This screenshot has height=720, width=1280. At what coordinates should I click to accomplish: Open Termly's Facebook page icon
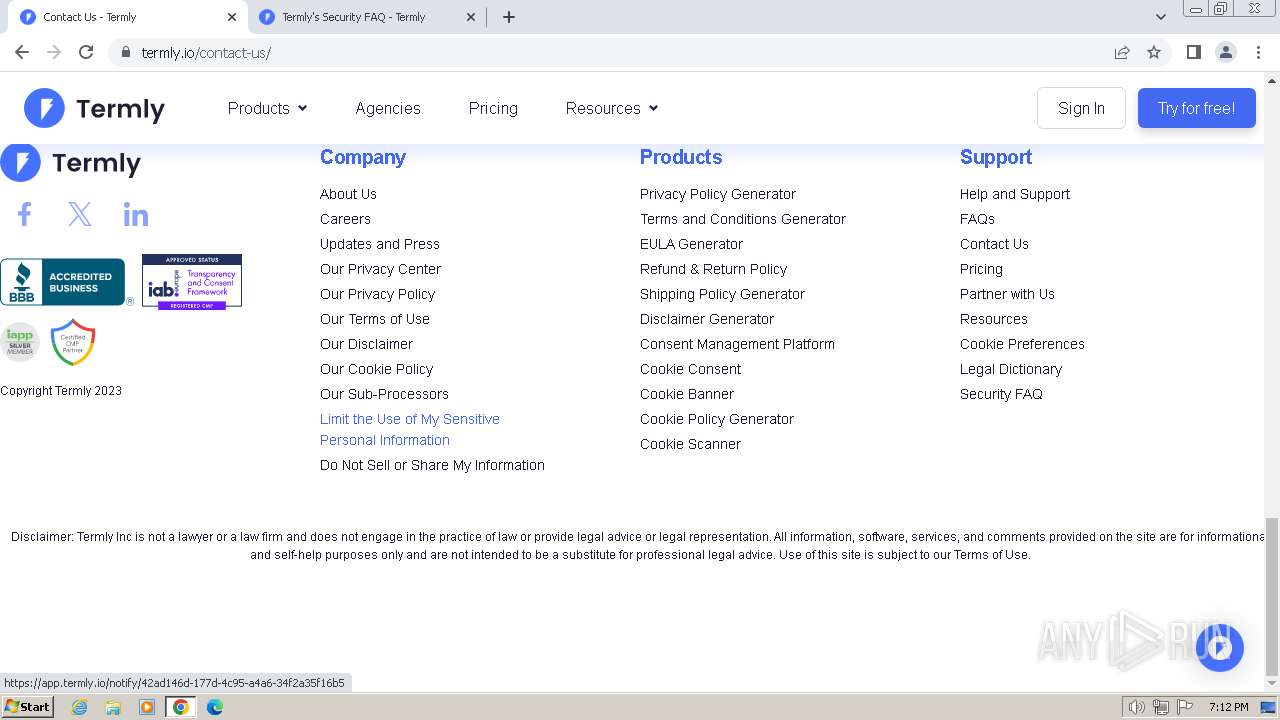point(25,214)
